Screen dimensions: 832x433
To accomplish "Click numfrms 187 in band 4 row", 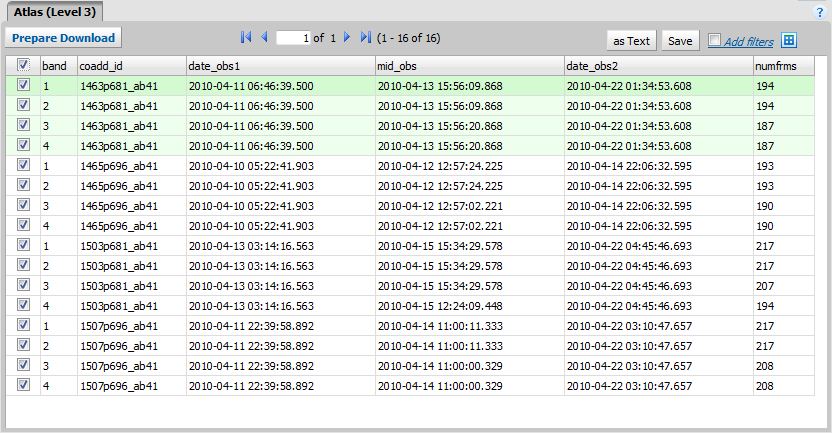I will click(765, 146).
